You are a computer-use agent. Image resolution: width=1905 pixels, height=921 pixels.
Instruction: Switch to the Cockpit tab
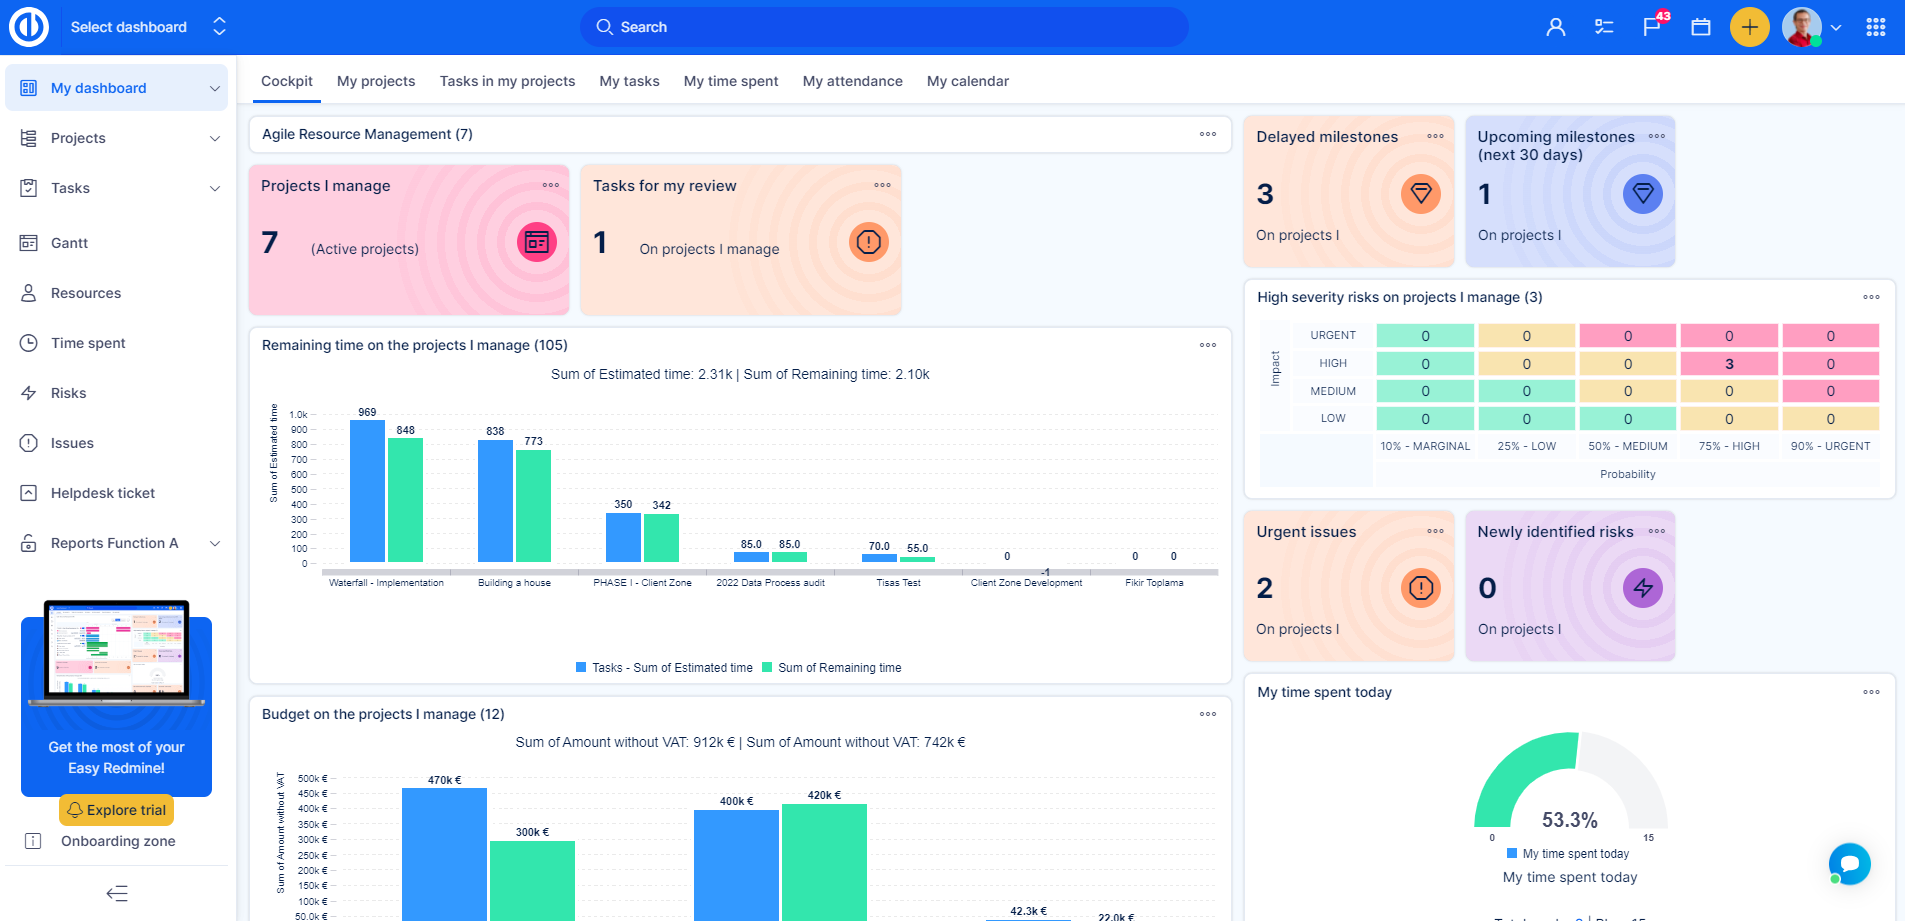pos(287,81)
